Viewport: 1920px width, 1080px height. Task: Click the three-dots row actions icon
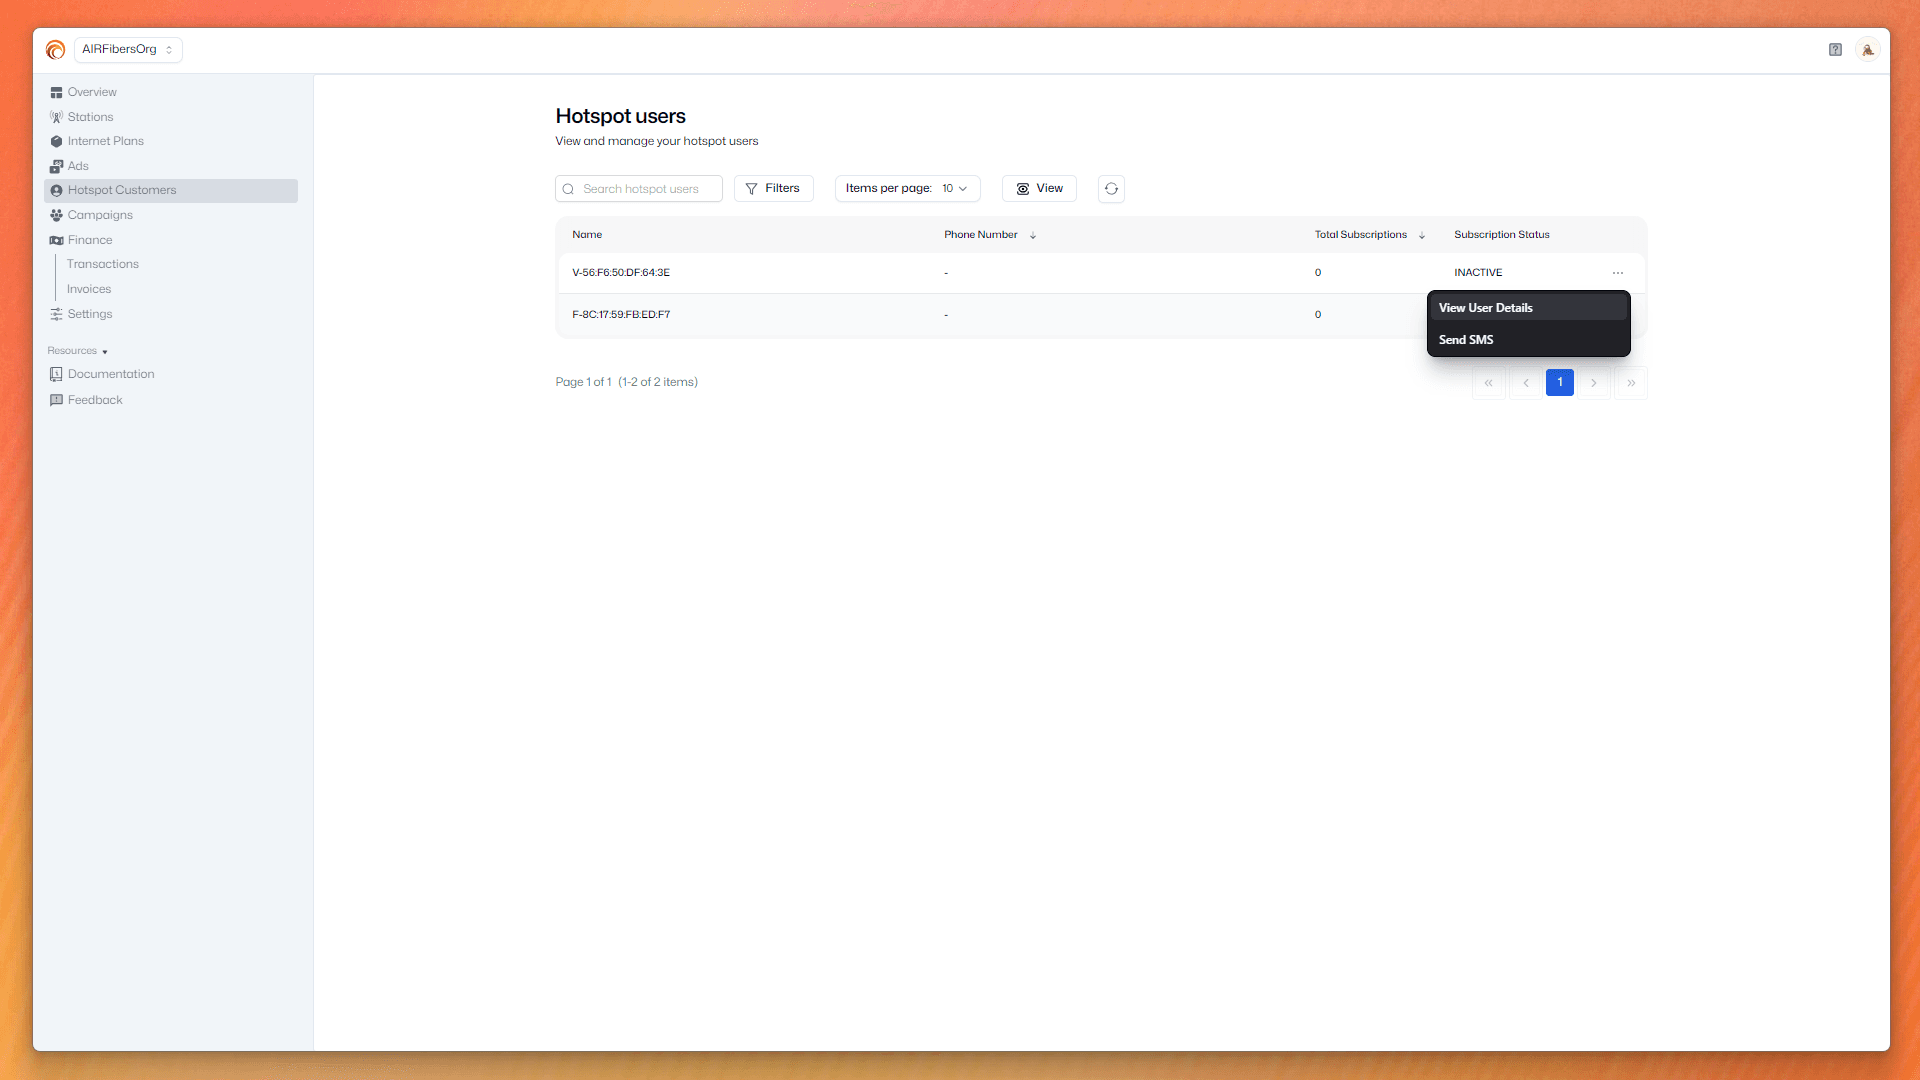(x=1618, y=273)
